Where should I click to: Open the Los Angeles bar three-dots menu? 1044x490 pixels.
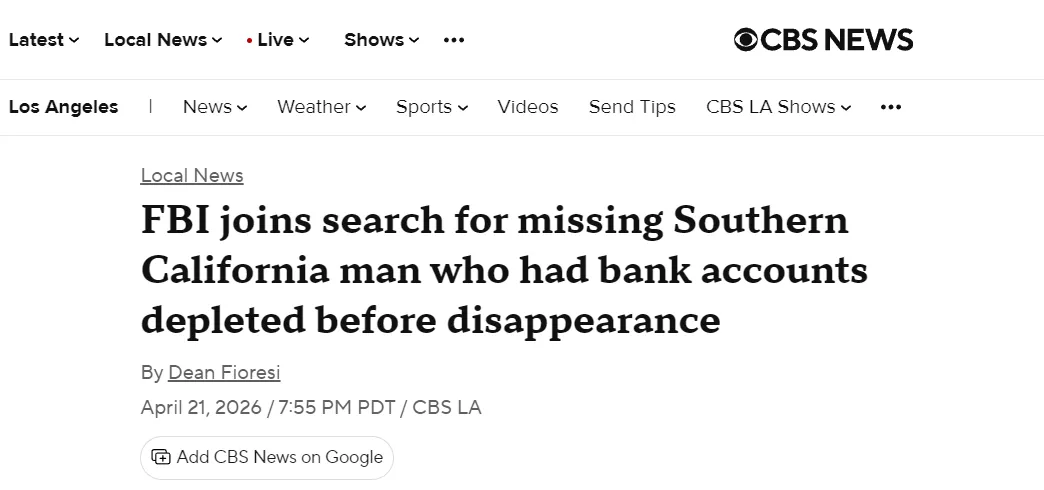(x=891, y=107)
